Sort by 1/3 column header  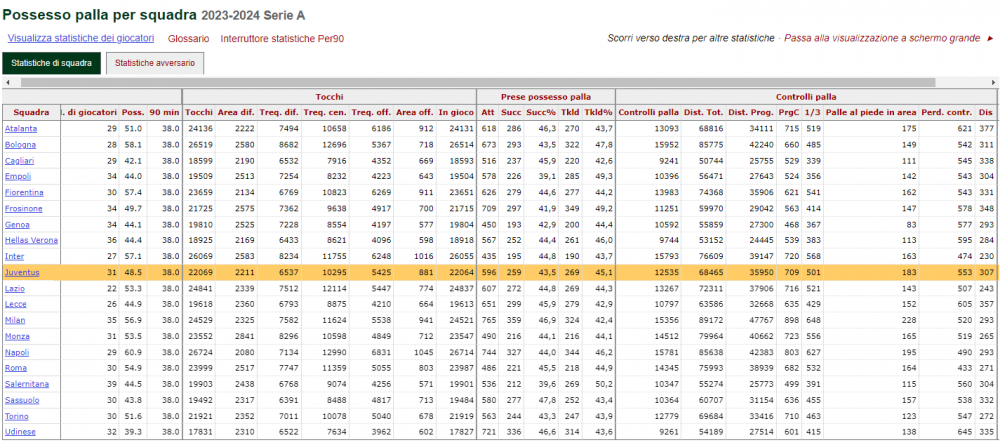click(812, 112)
